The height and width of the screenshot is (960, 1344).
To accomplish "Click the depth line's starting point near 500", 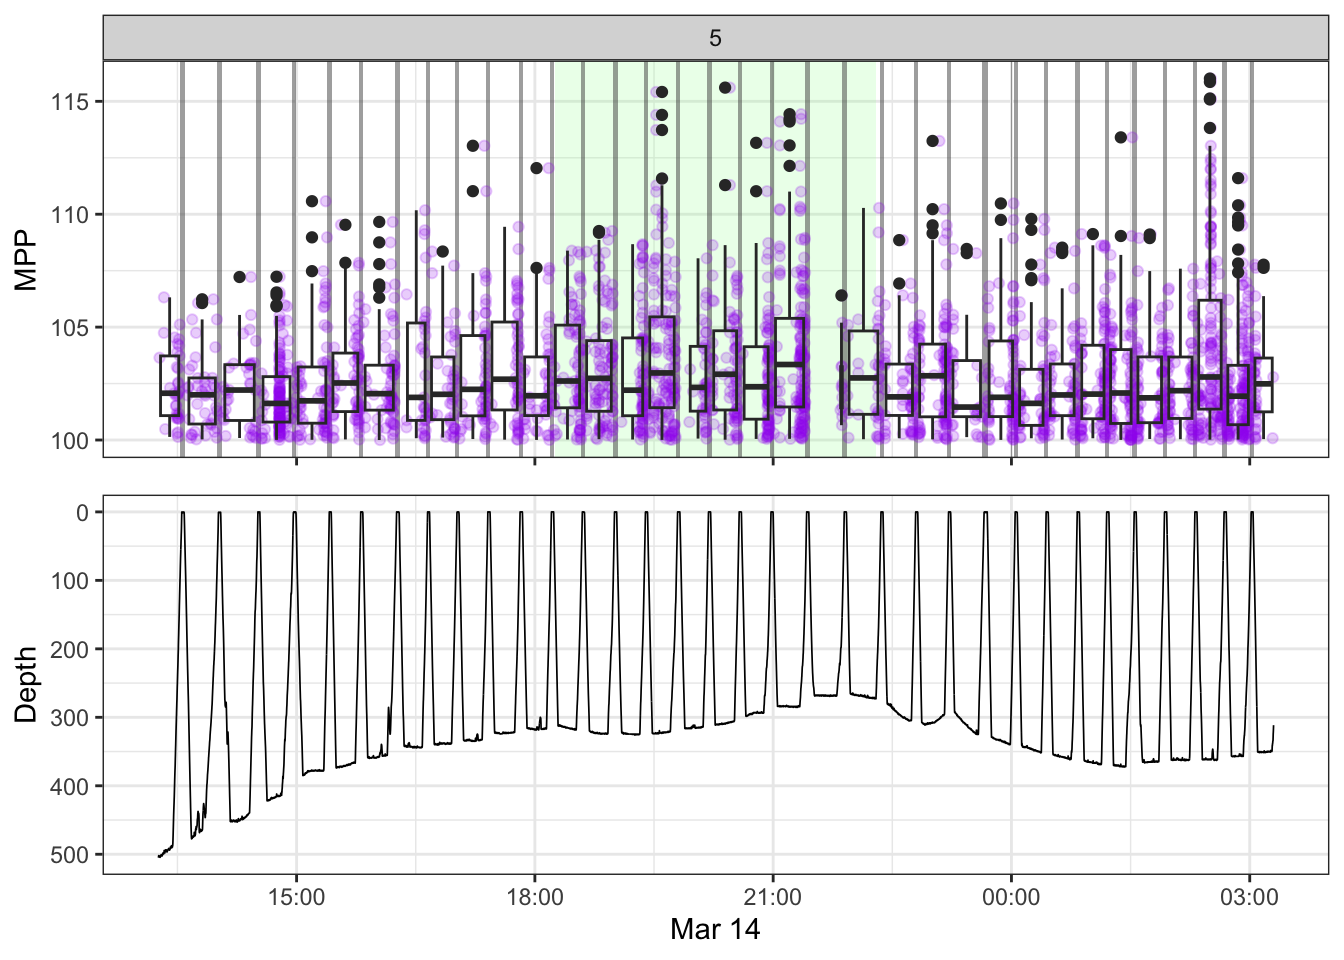I will pyautogui.click(x=160, y=856).
